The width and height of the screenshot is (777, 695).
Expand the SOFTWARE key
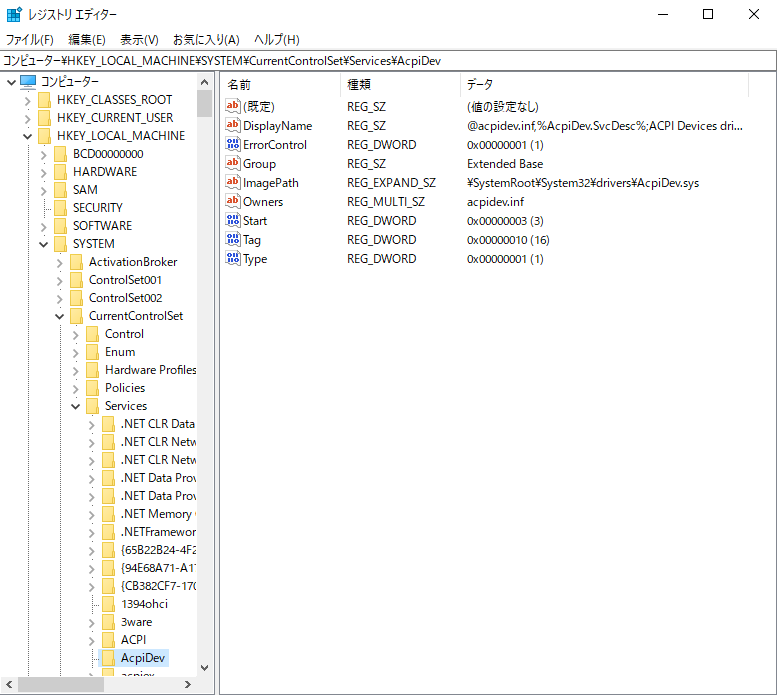[44, 226]
